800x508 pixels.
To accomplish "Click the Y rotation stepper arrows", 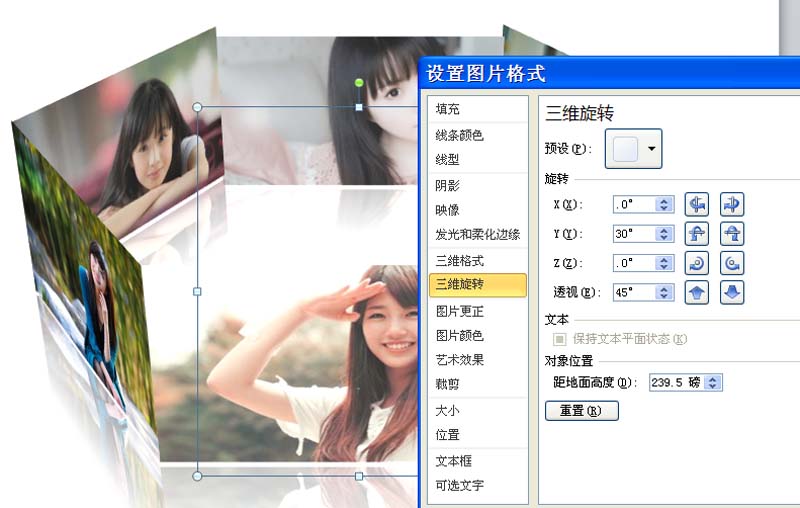I will 664,234.
